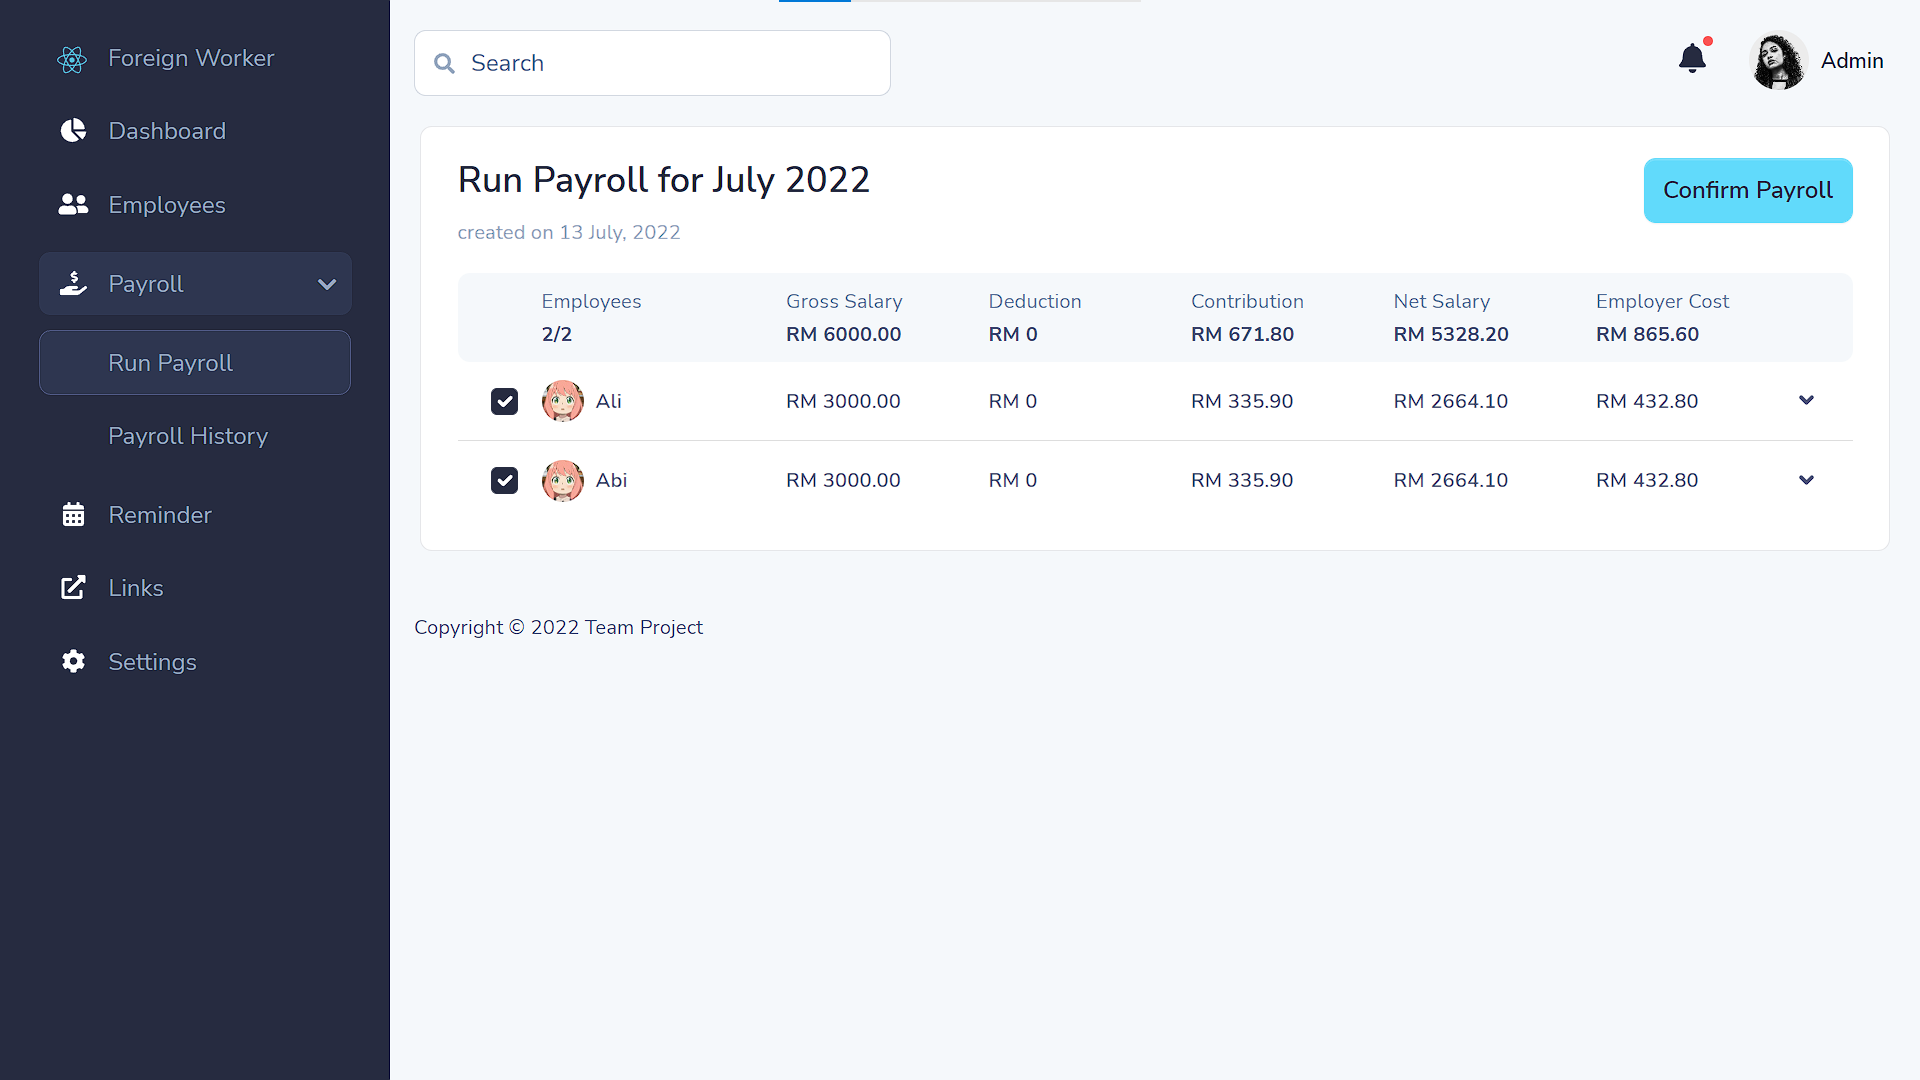Click the Links external-link icon
Viewport: 1920px width, 1080px height.
coord(73,588)
